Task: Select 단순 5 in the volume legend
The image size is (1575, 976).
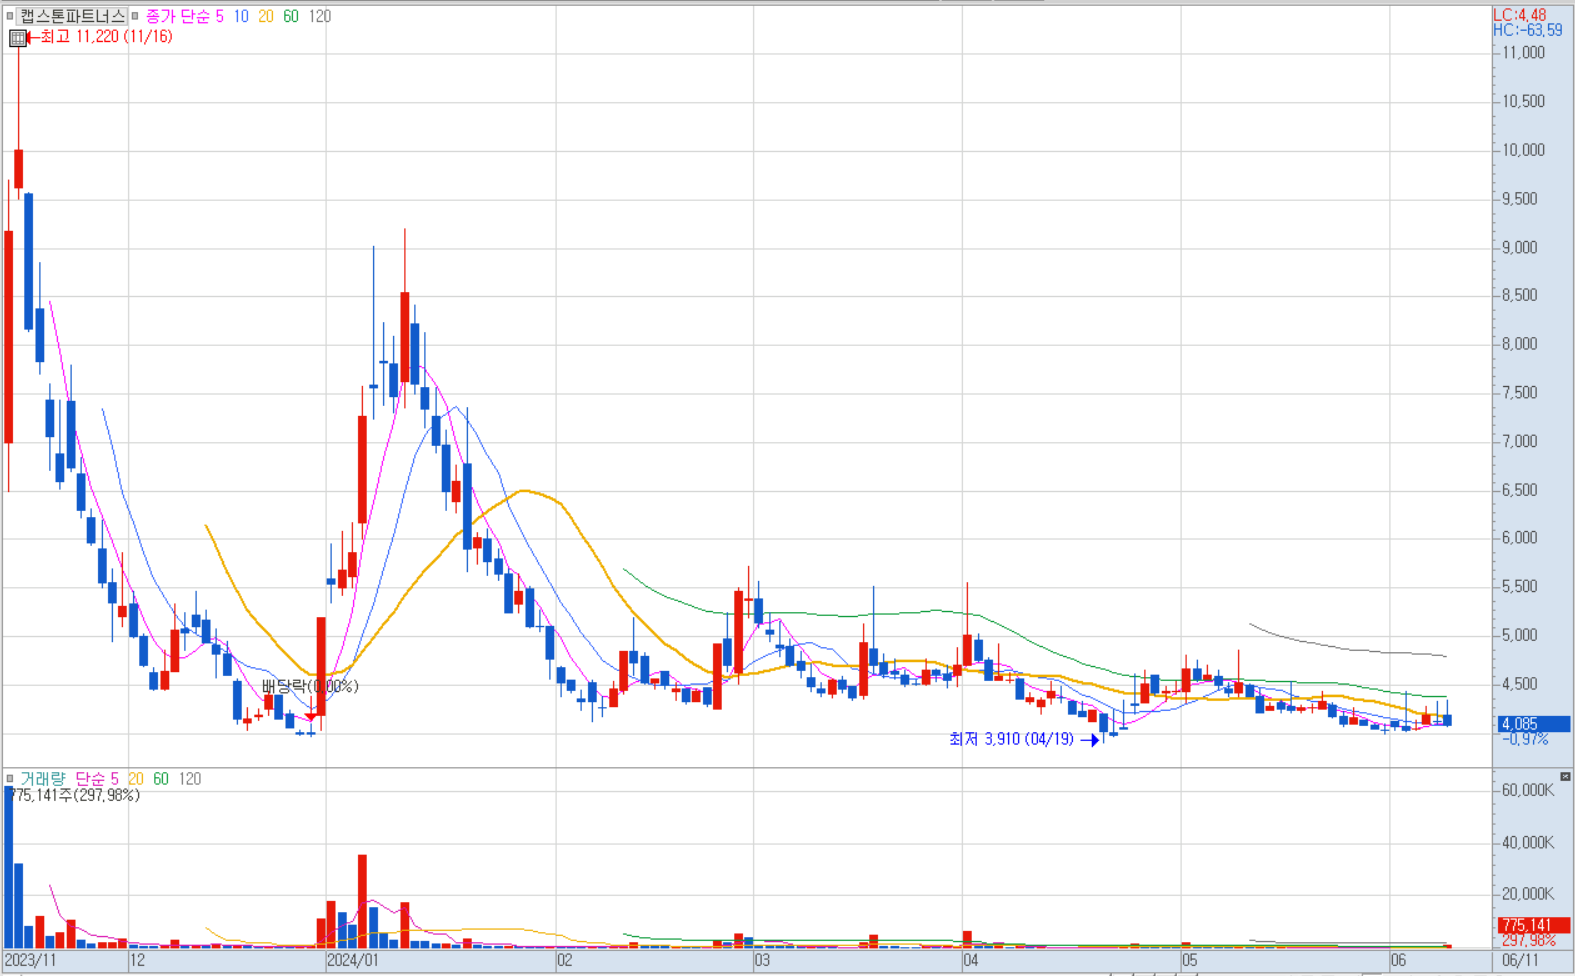Action: point(97,778)
